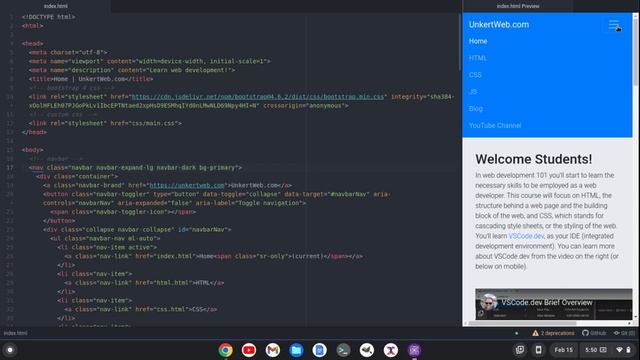This screenshot has height=360, width=640.
Task: Click the preview pane horizontal scrollbar
Action: [522, 323]
